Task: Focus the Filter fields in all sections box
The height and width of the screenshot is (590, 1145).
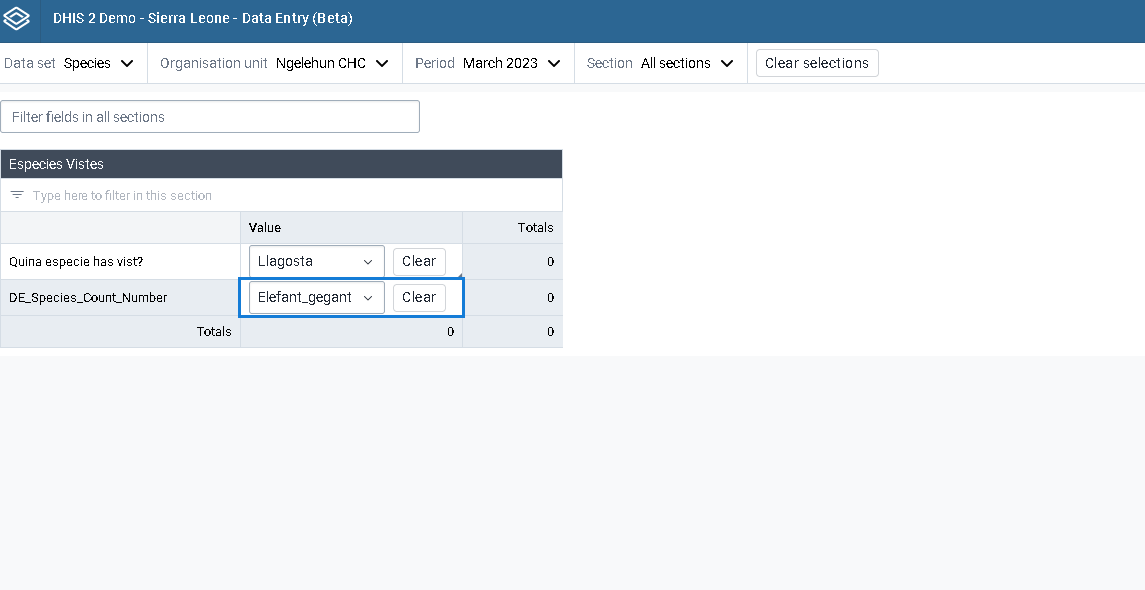Action: coord(210,117)
